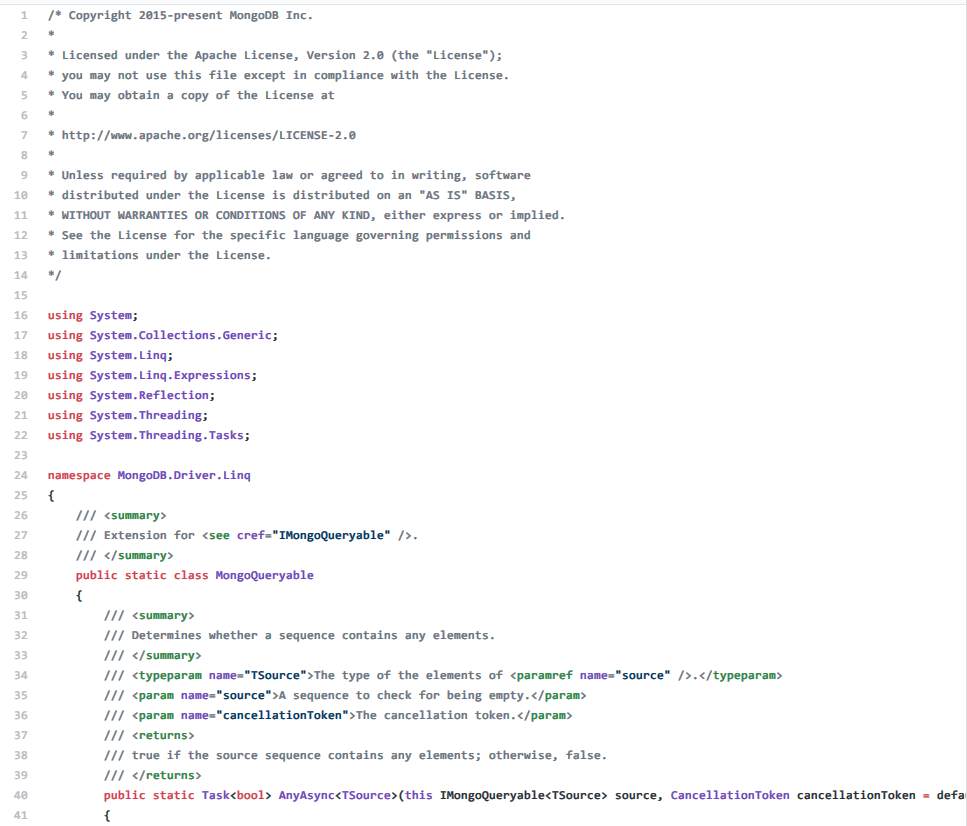Click 'Determines whether a sequence contains any elements.'
Viewport: 967px width, 826px height.
[313, 635]
